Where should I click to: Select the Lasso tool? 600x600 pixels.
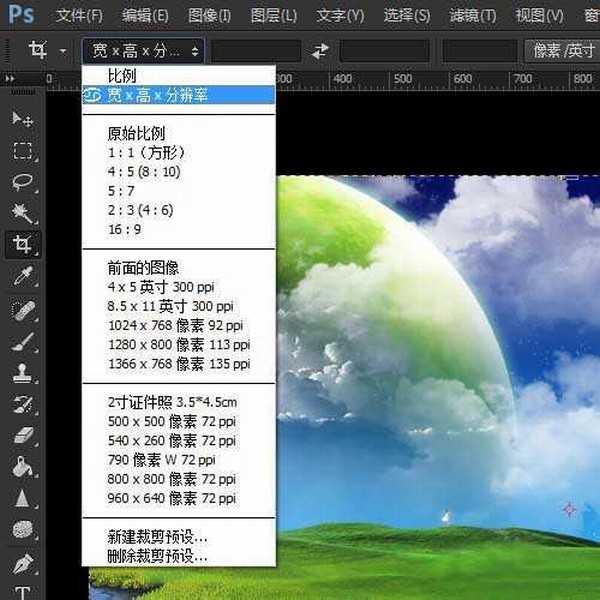click(22, 182)
